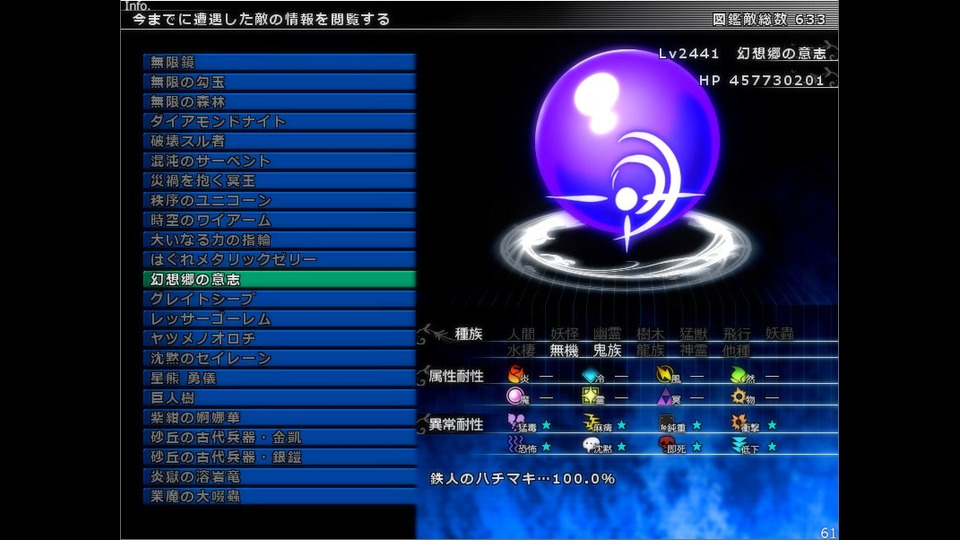Image resolution: width=960 pixels, height=540 pixels.
Task: Click the dimmed 龍族 species tag
Action: point(650,350)
